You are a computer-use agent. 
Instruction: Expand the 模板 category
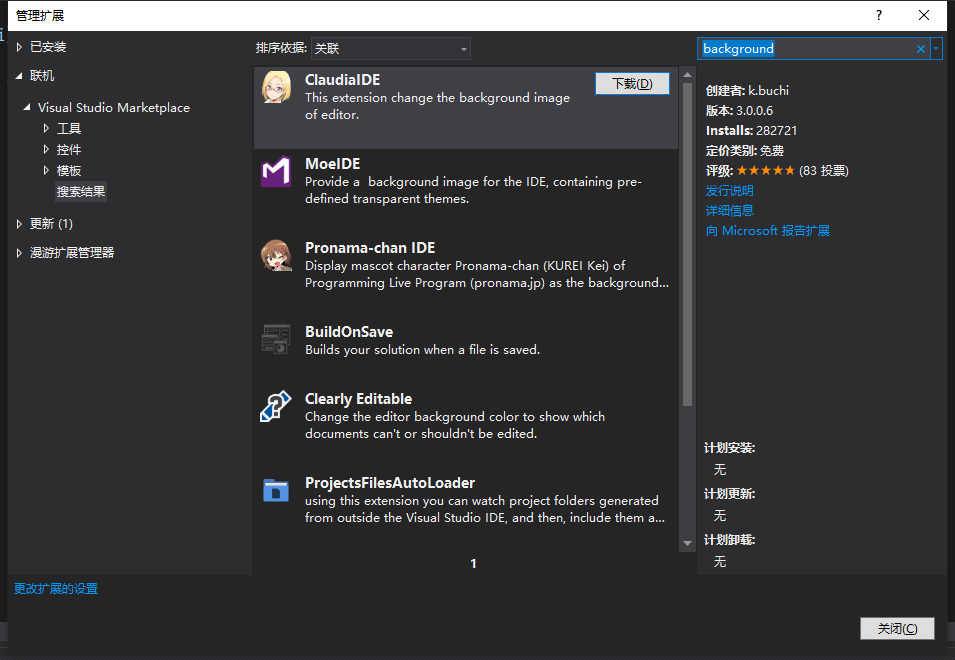point(46,170)
